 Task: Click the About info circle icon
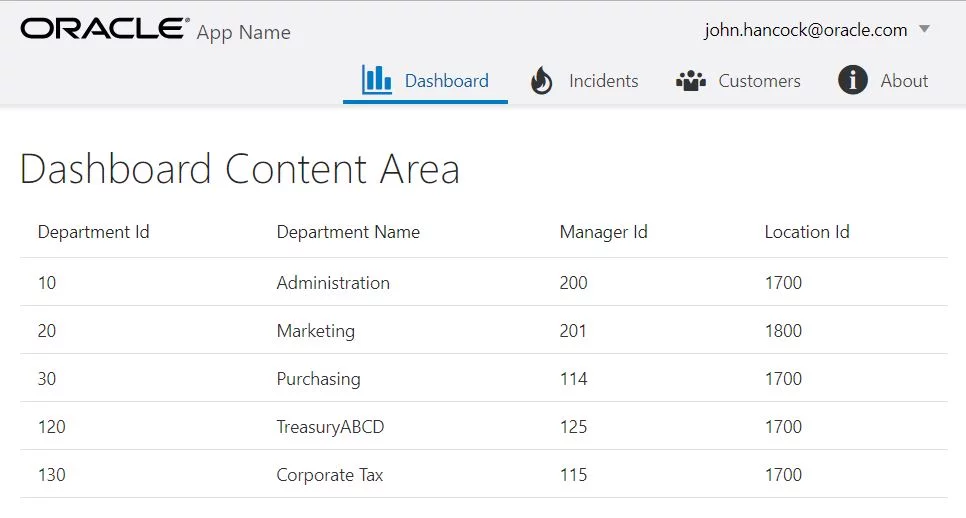[x=853, y=80]
